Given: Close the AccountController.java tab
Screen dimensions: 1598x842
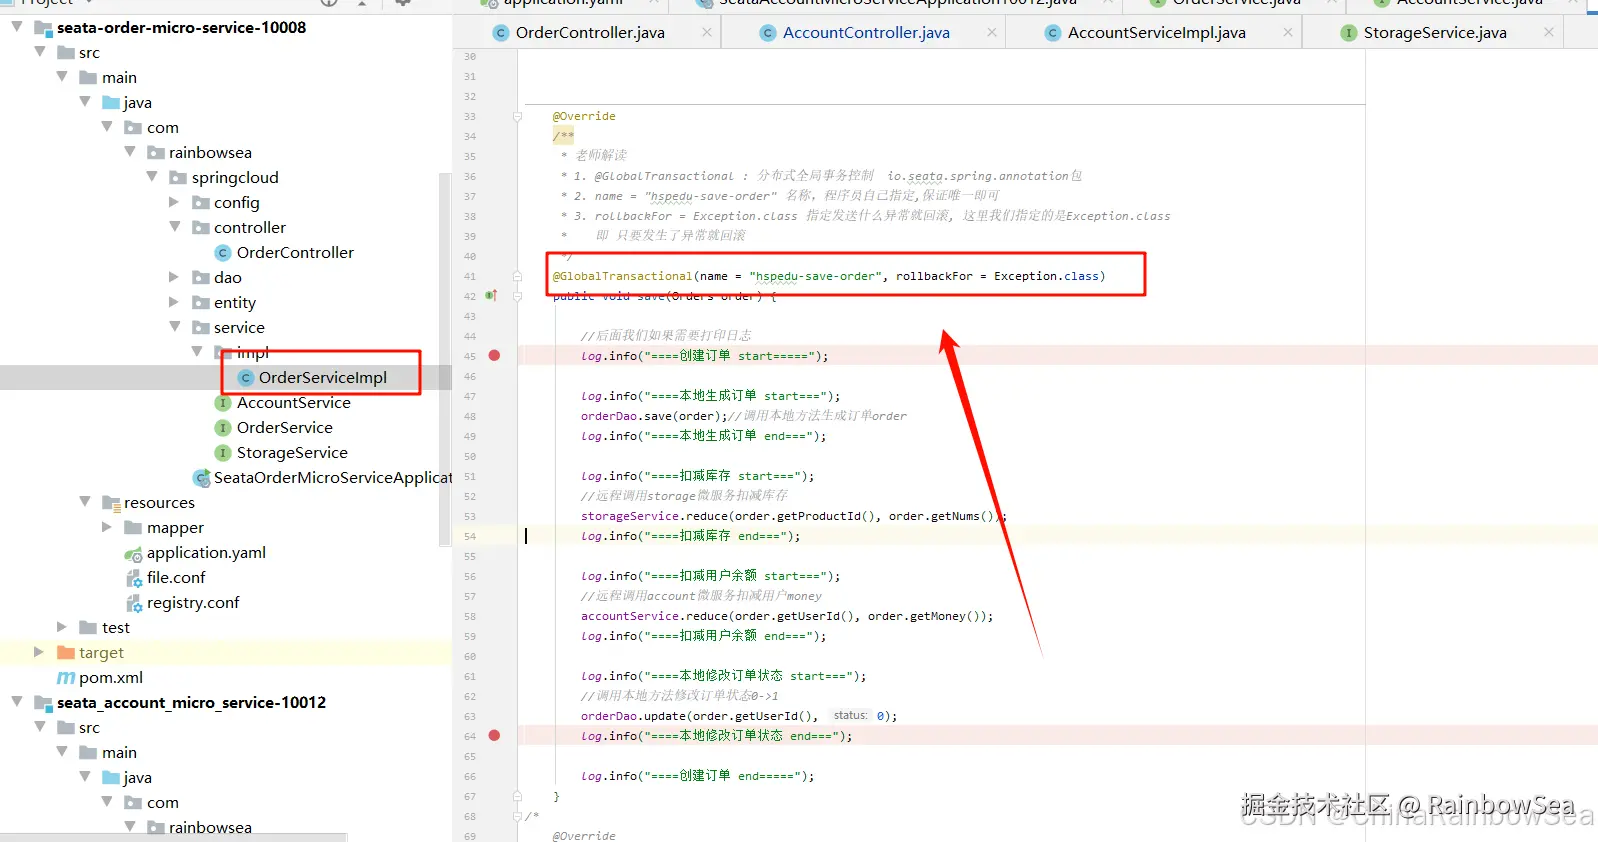Looking at the screenshot, I should 992,33.
